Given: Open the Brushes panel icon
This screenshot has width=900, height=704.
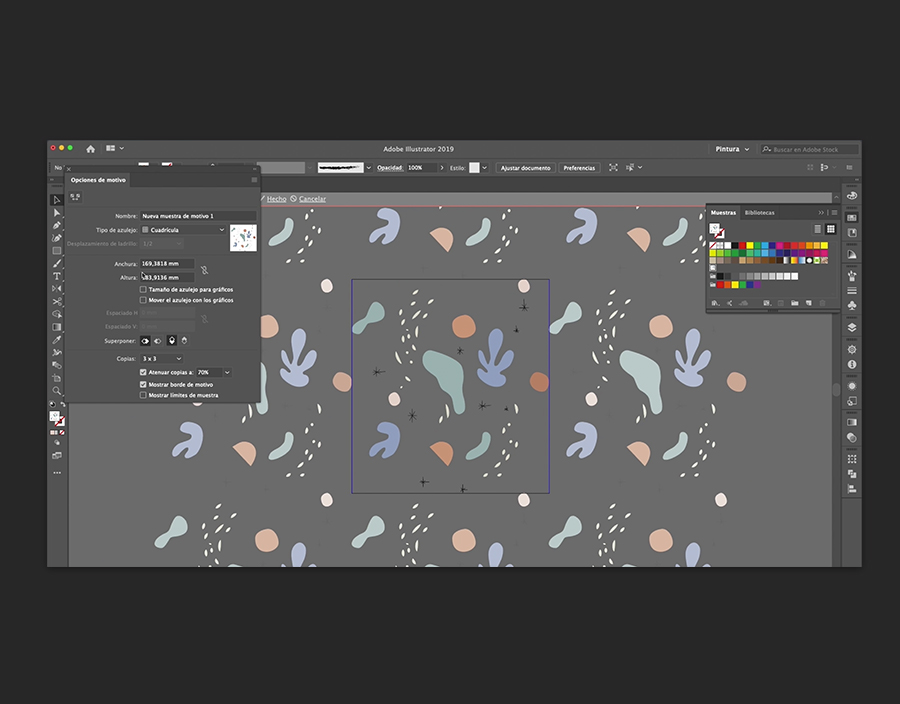Looking at the screenshot, I should pyautogui.click(x=852, y=275).
